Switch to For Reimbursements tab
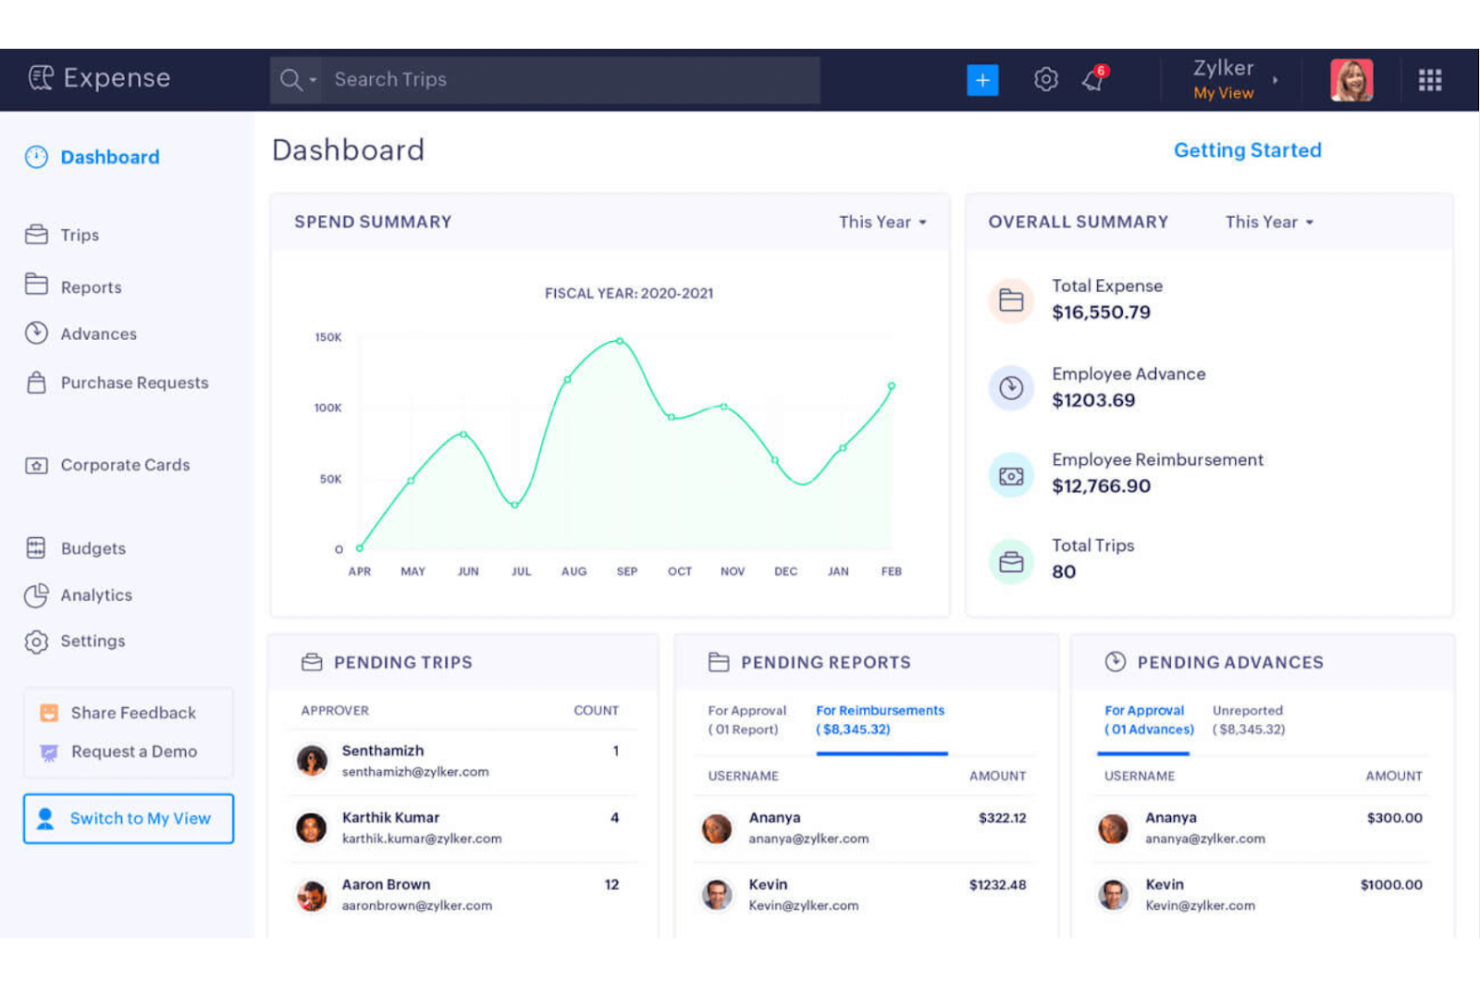Image resolution: width=1480 pixels, height=987 pixels. point(880,719)
